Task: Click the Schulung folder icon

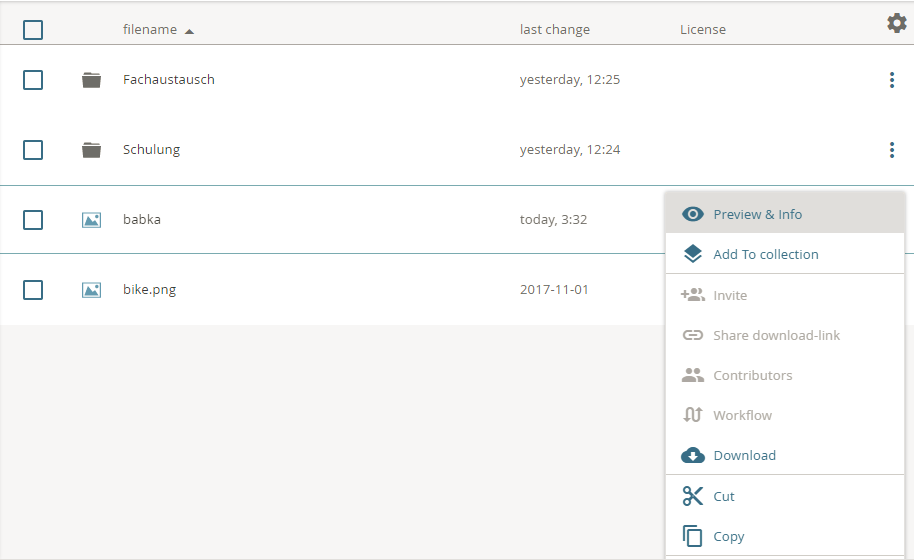Action: [x=92, y=150]
